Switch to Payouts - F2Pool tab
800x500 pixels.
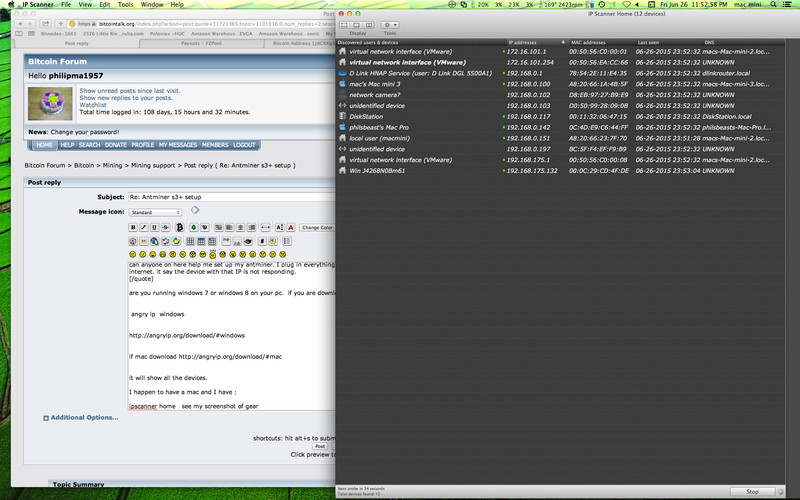click(201, 43)
